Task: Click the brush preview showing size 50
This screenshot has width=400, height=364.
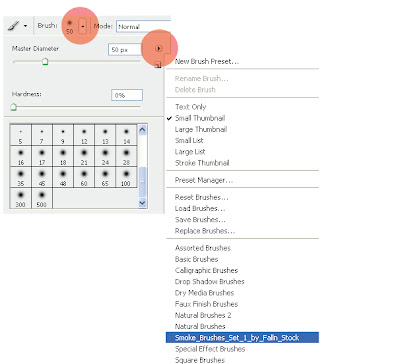Action: pos(70,27)
